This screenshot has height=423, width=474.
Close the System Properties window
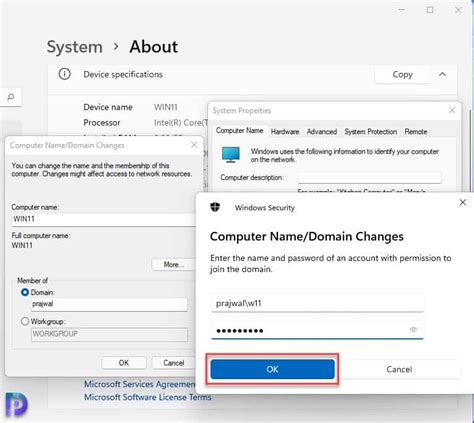(x=452, y=110)
